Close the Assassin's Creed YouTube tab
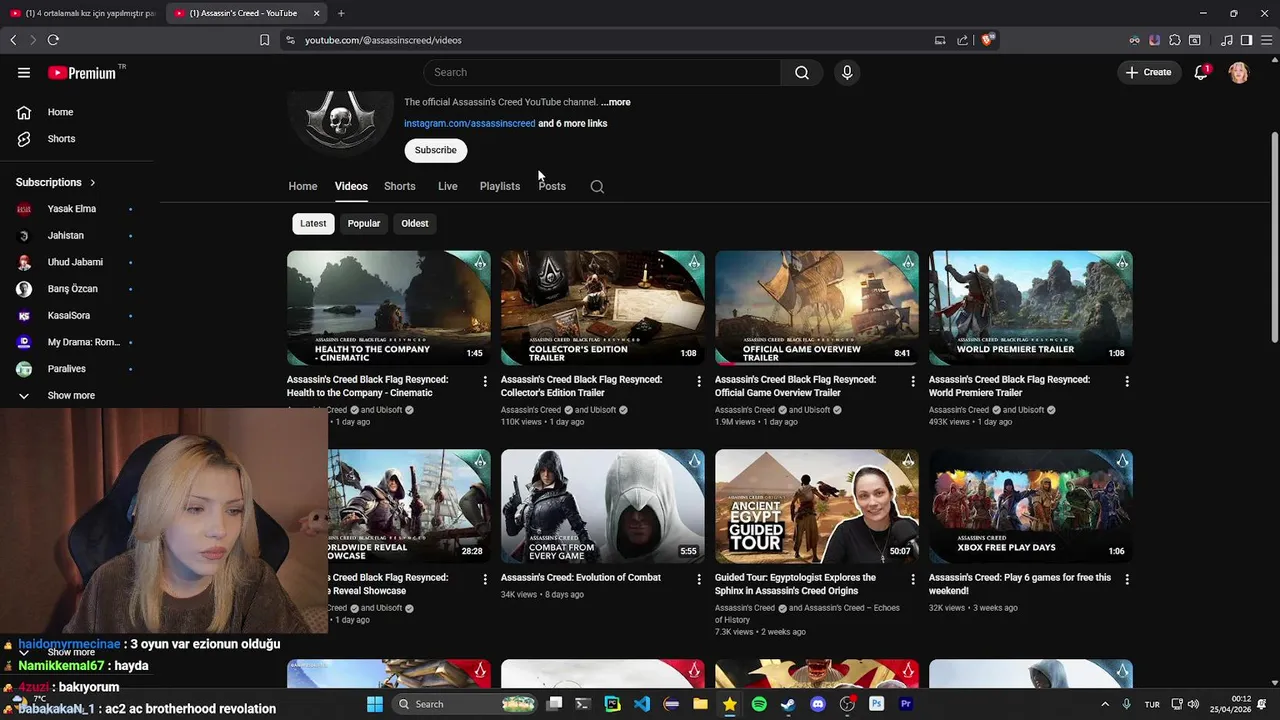This screenshot has height=720, width=1280. (317, 13)
